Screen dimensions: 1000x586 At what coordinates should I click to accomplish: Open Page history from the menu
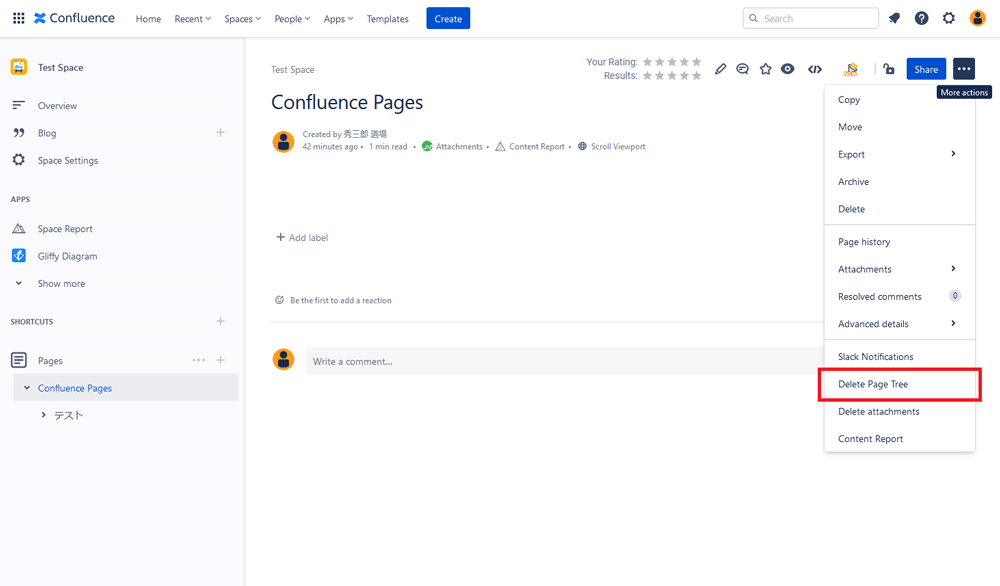click(x=899, y=242)
